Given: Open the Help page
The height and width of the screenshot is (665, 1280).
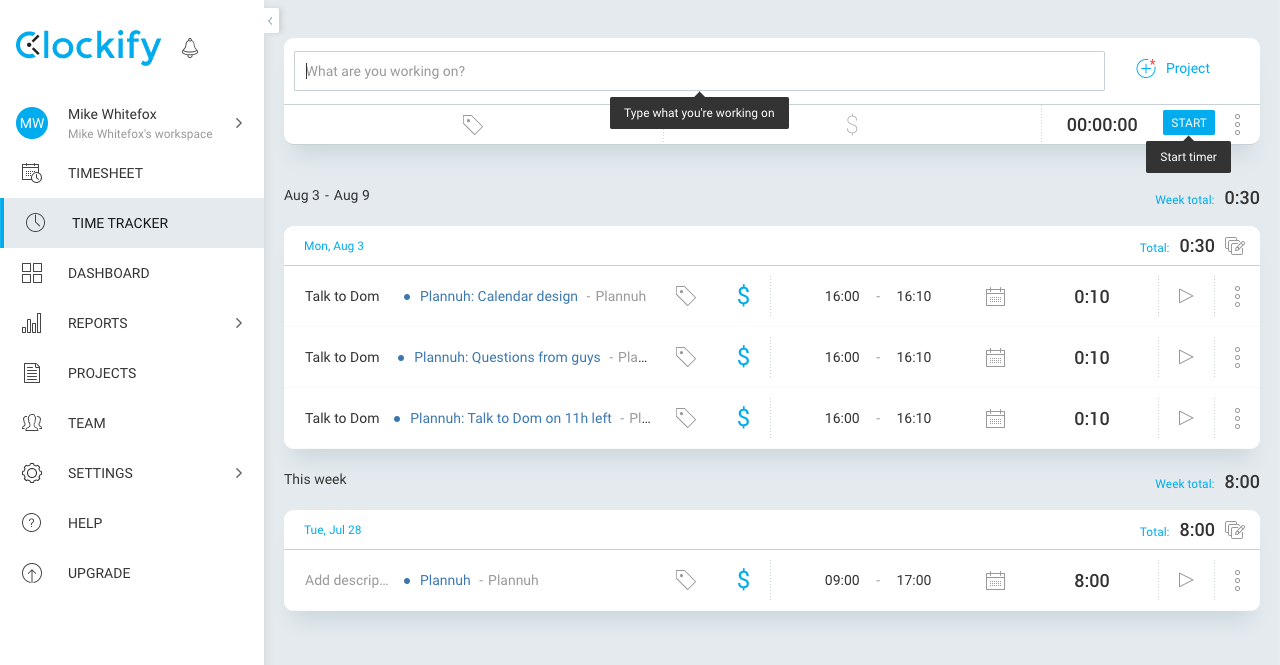Looking at the screenshot, I should coord(132,523).
